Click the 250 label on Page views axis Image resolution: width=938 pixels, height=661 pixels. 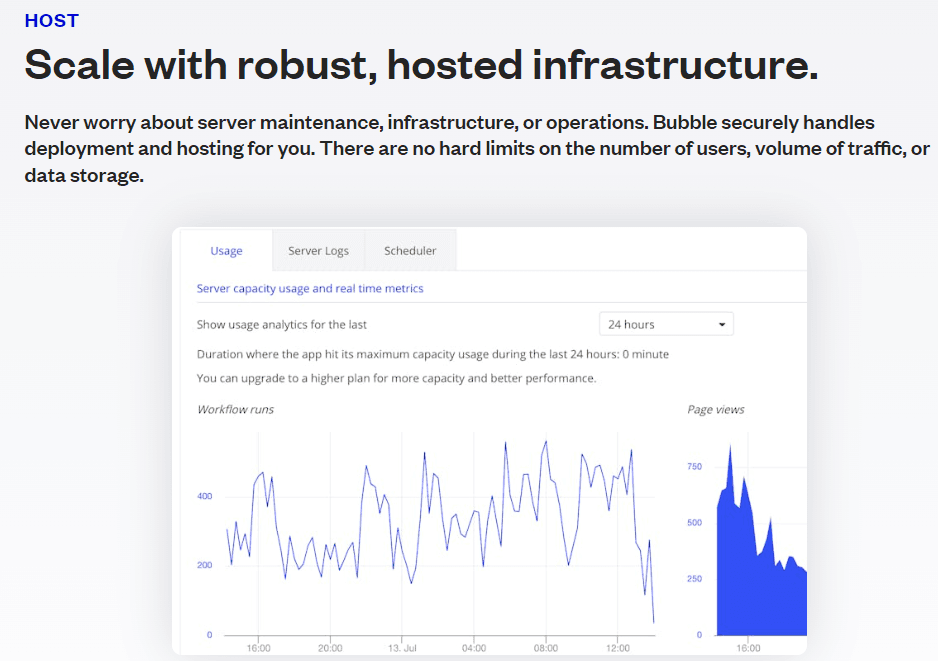[695, 579]
